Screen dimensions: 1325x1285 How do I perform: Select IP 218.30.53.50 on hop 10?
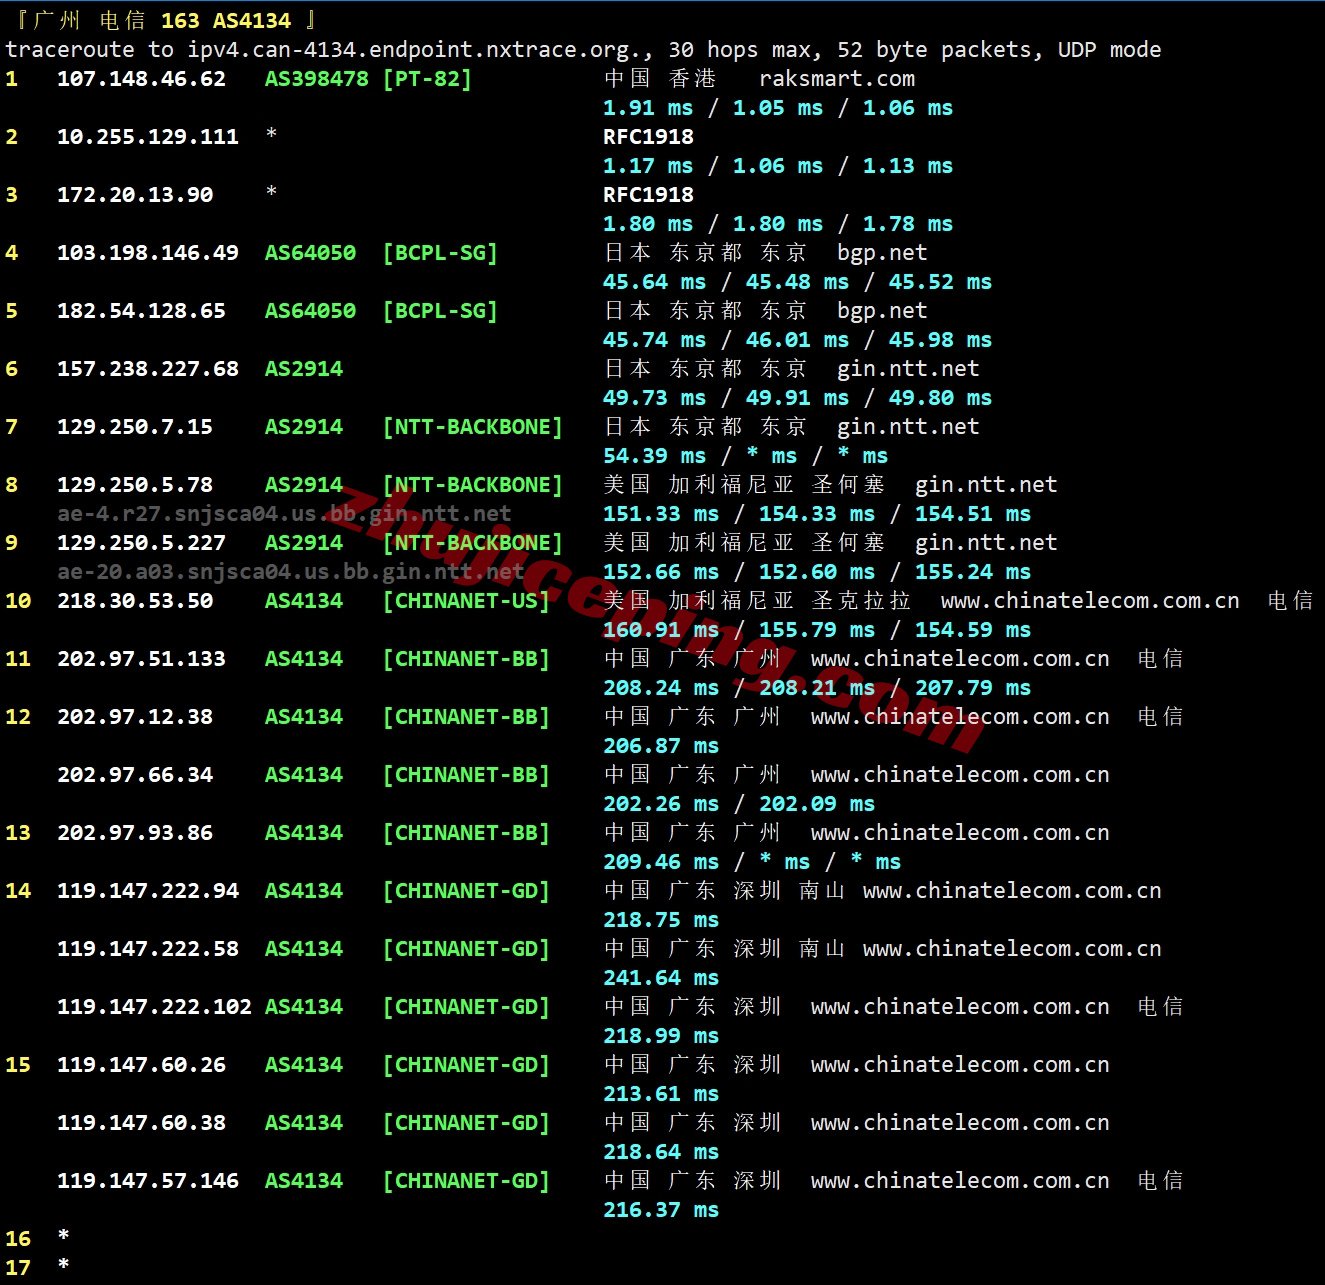click(x=135, y=601)
